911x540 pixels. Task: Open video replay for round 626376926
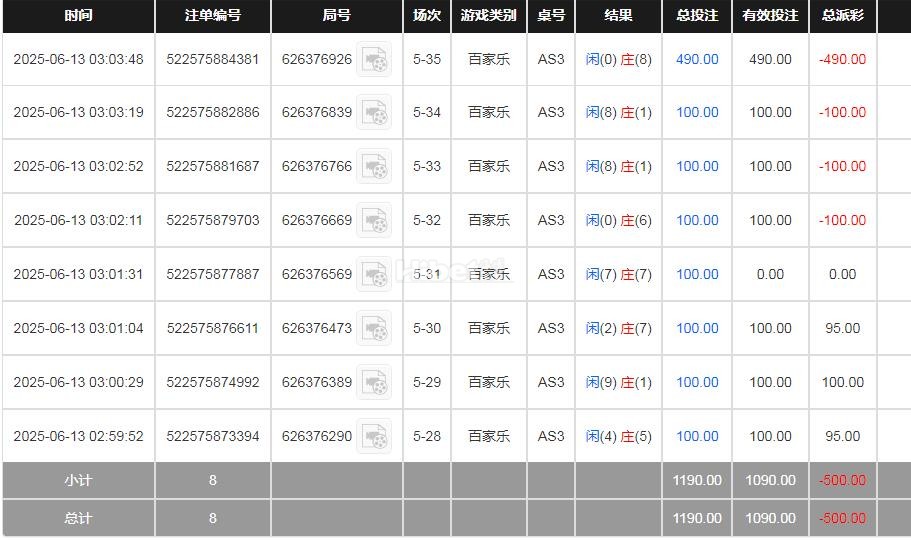tap(374, 60)
